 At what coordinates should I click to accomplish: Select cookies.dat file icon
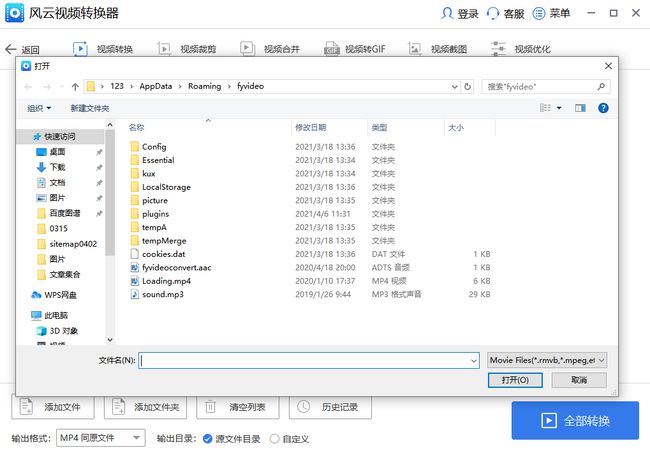point(134,254)
